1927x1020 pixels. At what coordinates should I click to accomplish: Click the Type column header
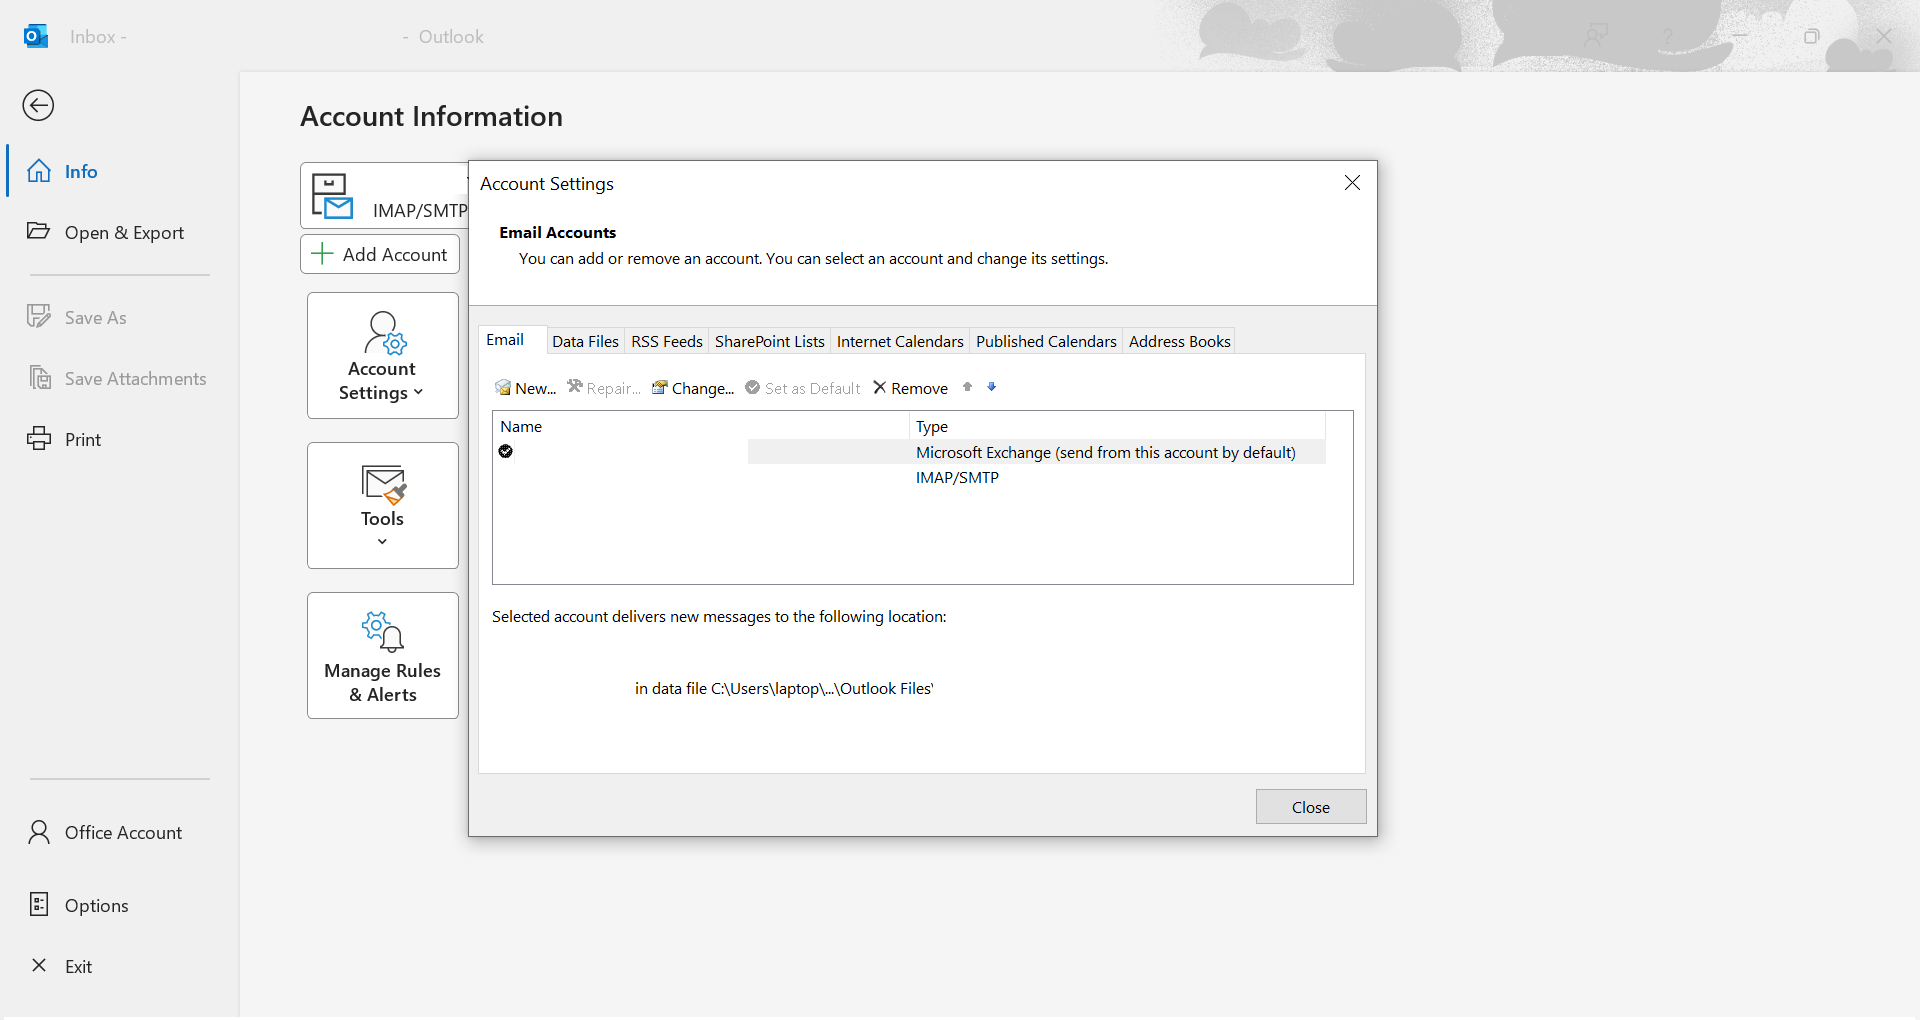(x=1118, y=427)
